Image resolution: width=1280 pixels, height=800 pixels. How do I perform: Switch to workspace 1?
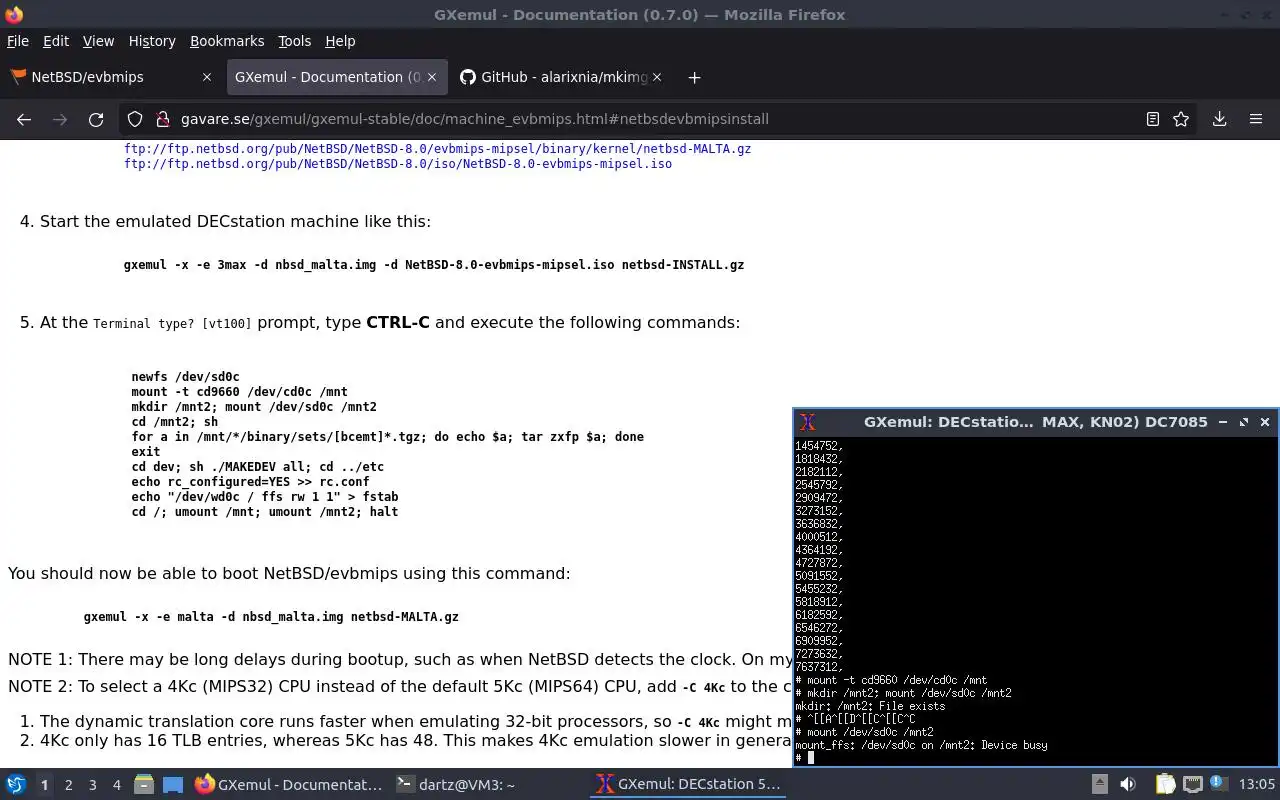tap(44, 785)
